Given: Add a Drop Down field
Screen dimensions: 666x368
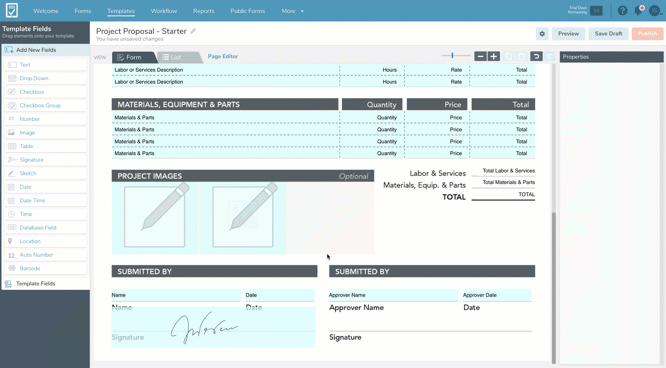Looking at the screenshot, I should click(46, 78).
